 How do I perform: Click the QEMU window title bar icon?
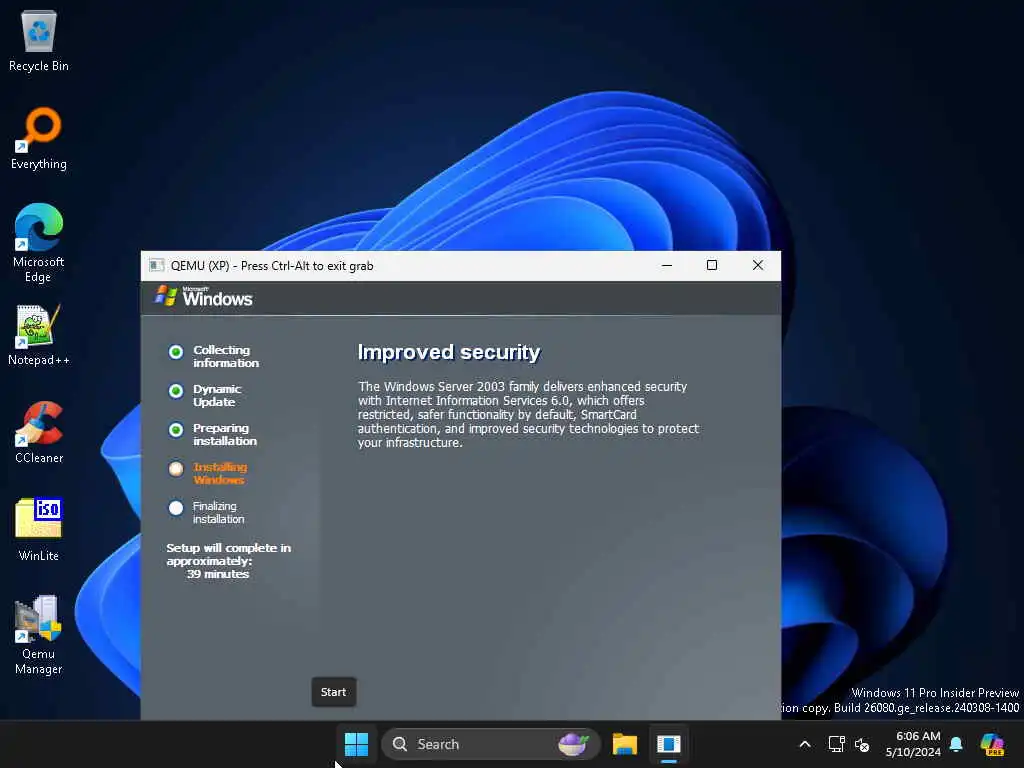click(x=156, y=265)
